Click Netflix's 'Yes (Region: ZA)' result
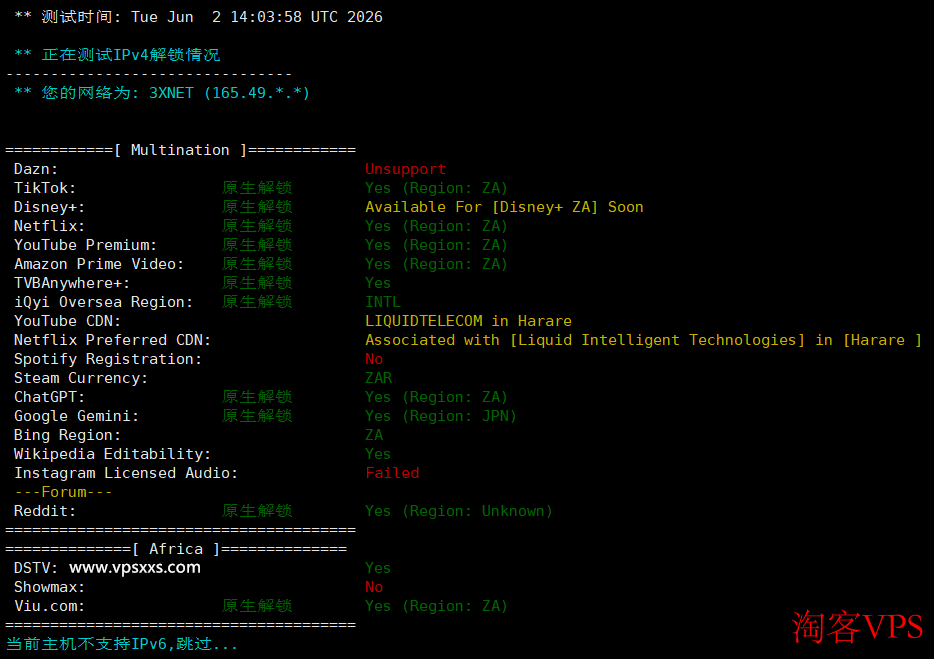Image resolution: width=934 pixels, height=659 pixels. coord(436,226)
